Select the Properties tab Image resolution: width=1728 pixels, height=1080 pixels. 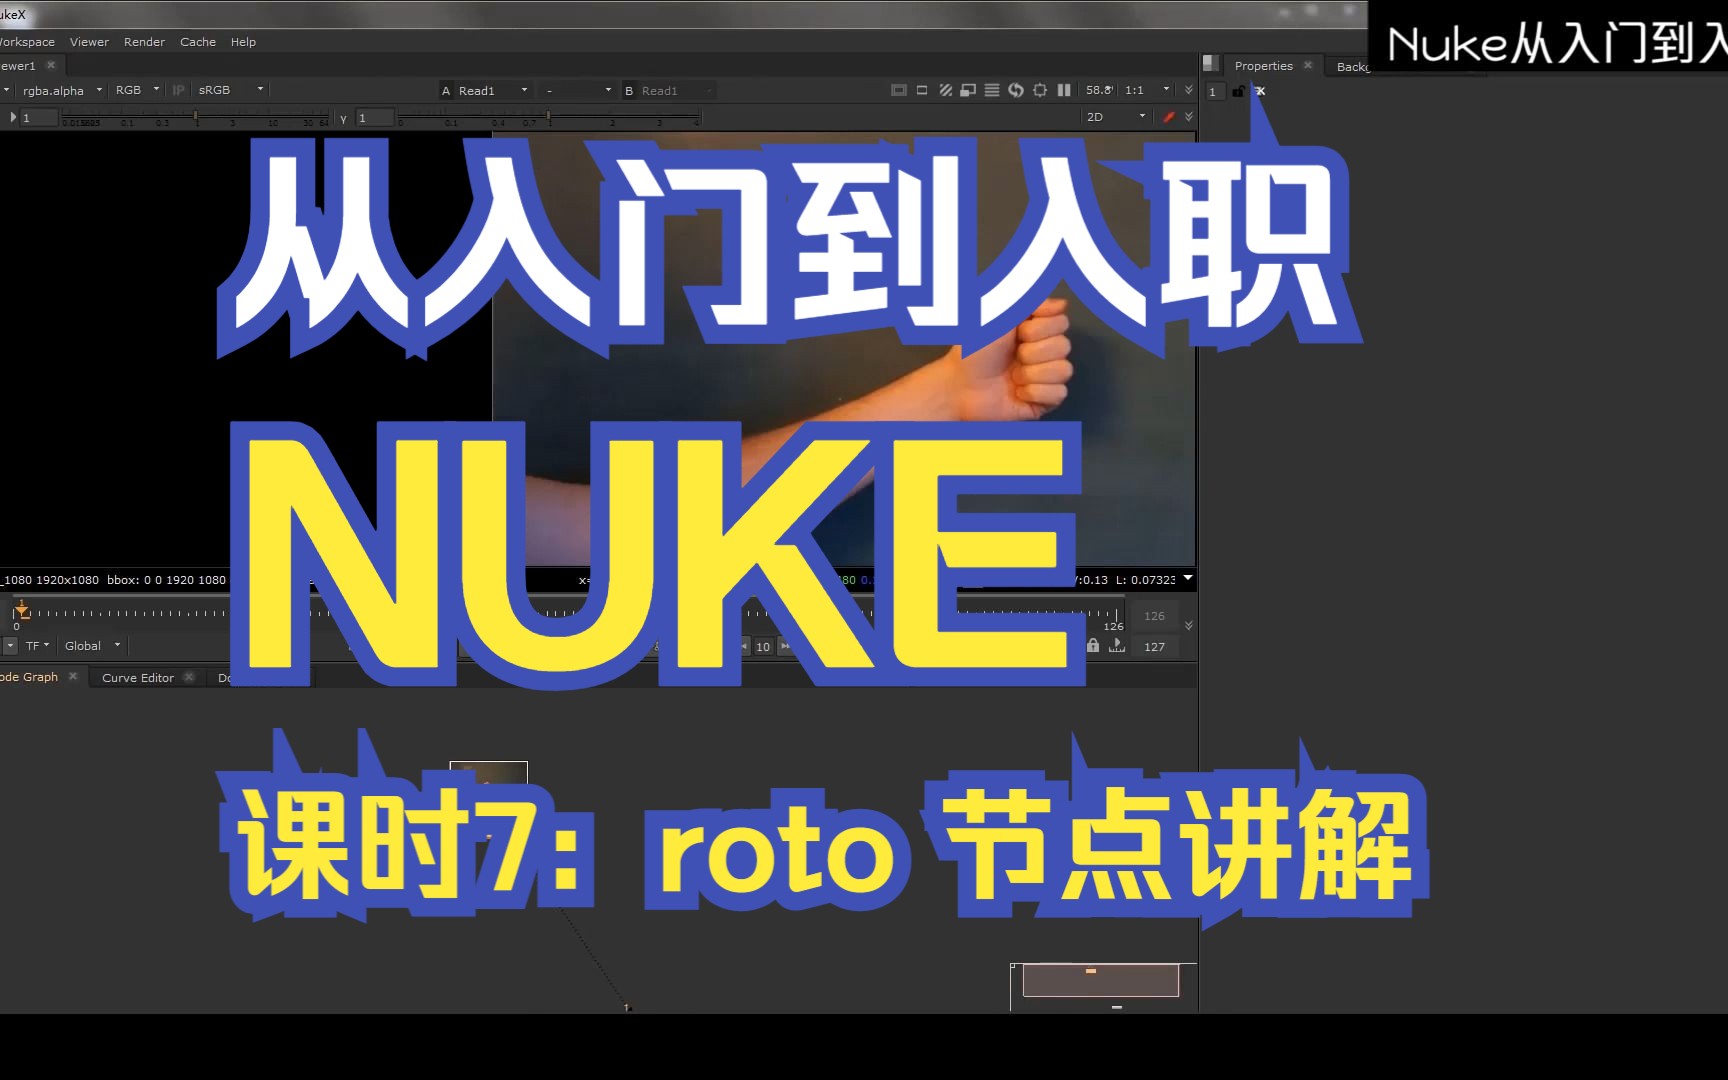[x=1264, y=66]
